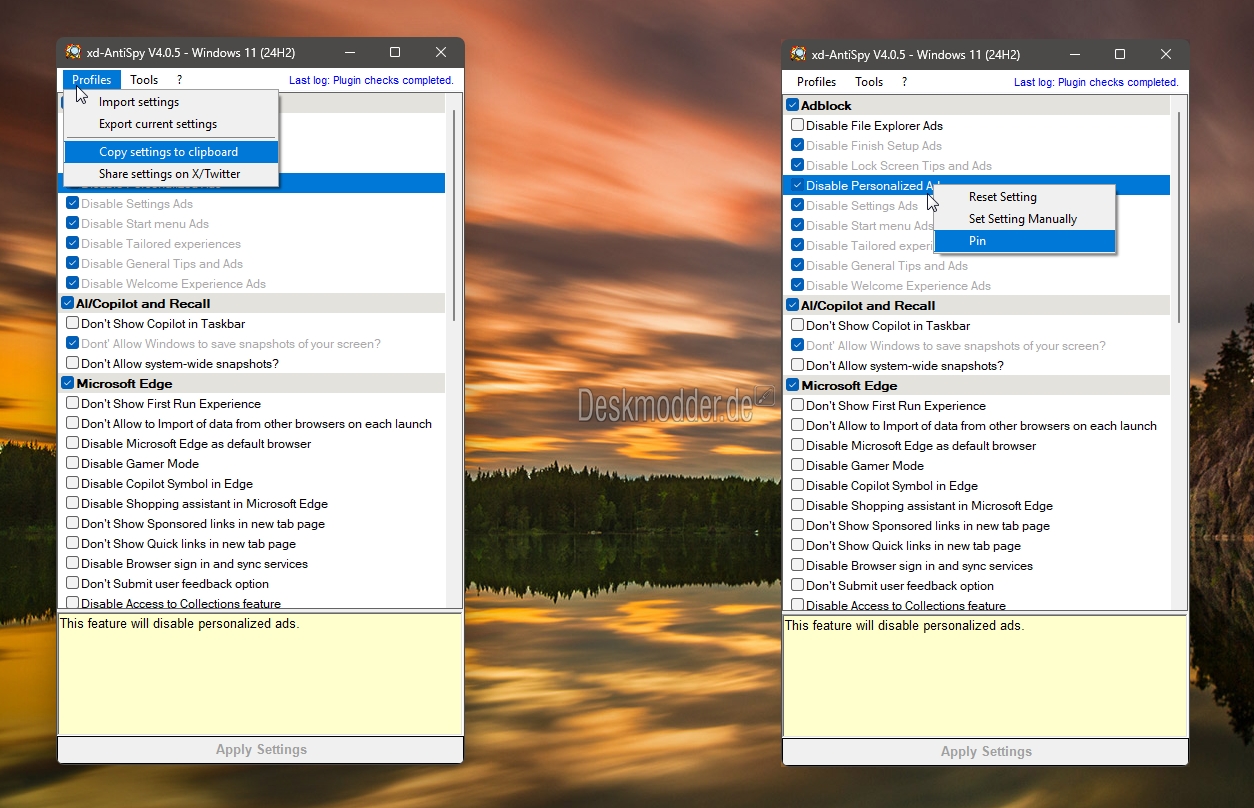Screen dimensions: 1254x808
Task: Toggle the screen snapshots saving option, left window
Action: click(x=72, y=344)
